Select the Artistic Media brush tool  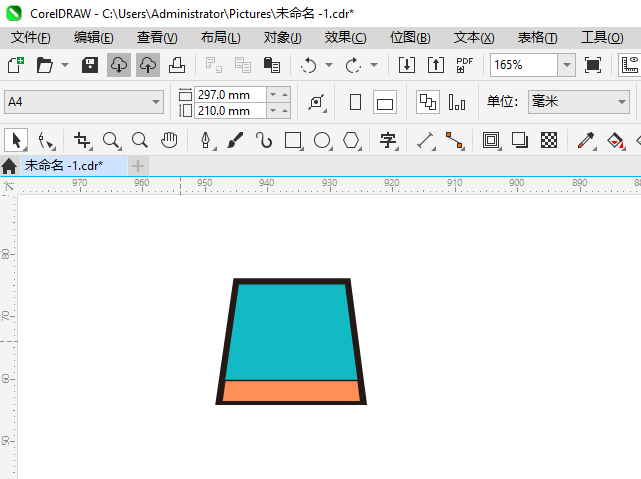[x=235, y=141]
